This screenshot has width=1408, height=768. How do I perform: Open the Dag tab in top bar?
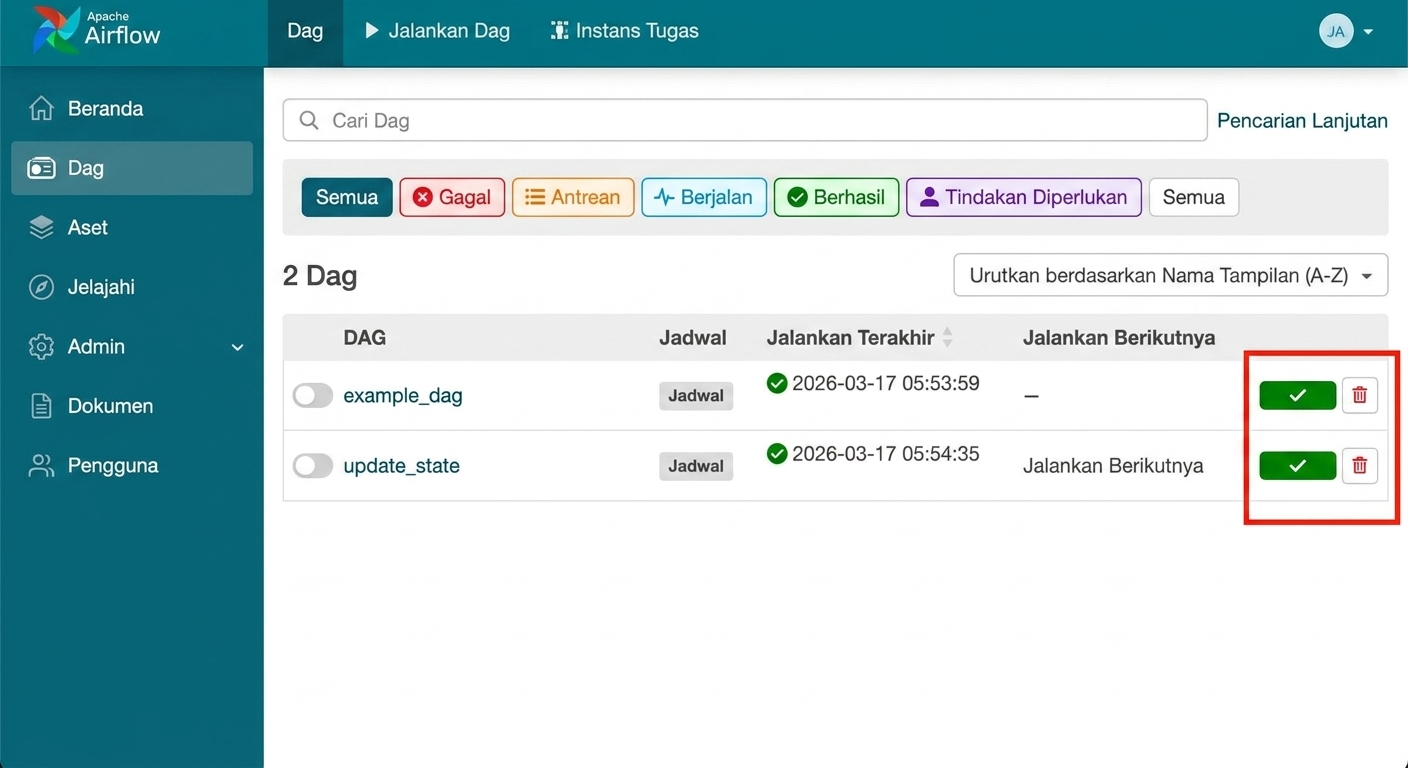[305, 31]
